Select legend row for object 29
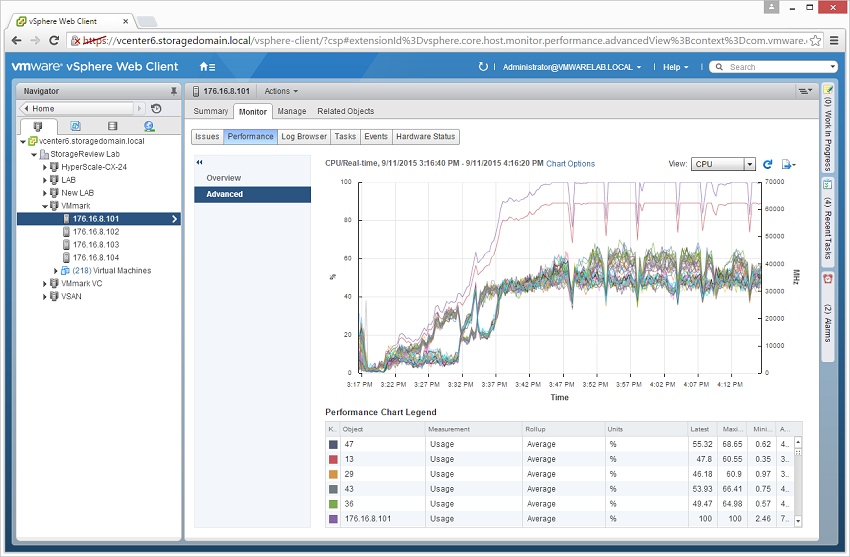This screenshot has width=850, height=557. 559,474
